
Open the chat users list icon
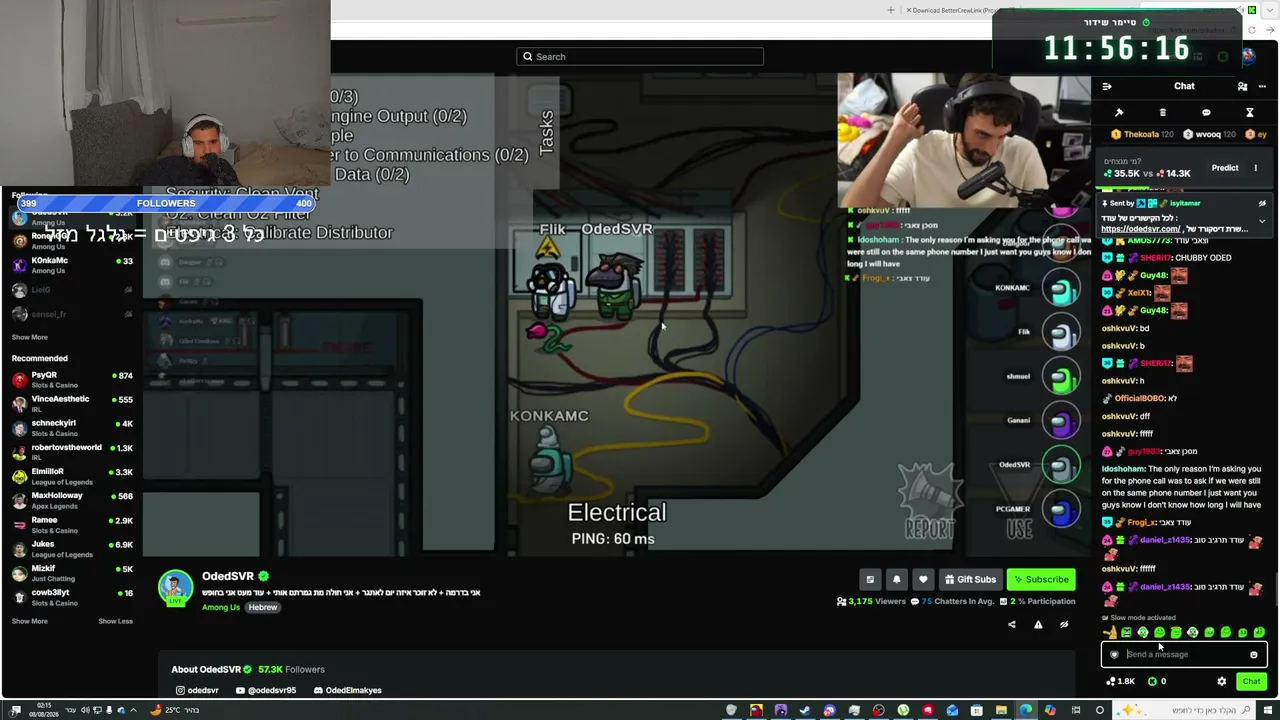(x=1242, y=87)
